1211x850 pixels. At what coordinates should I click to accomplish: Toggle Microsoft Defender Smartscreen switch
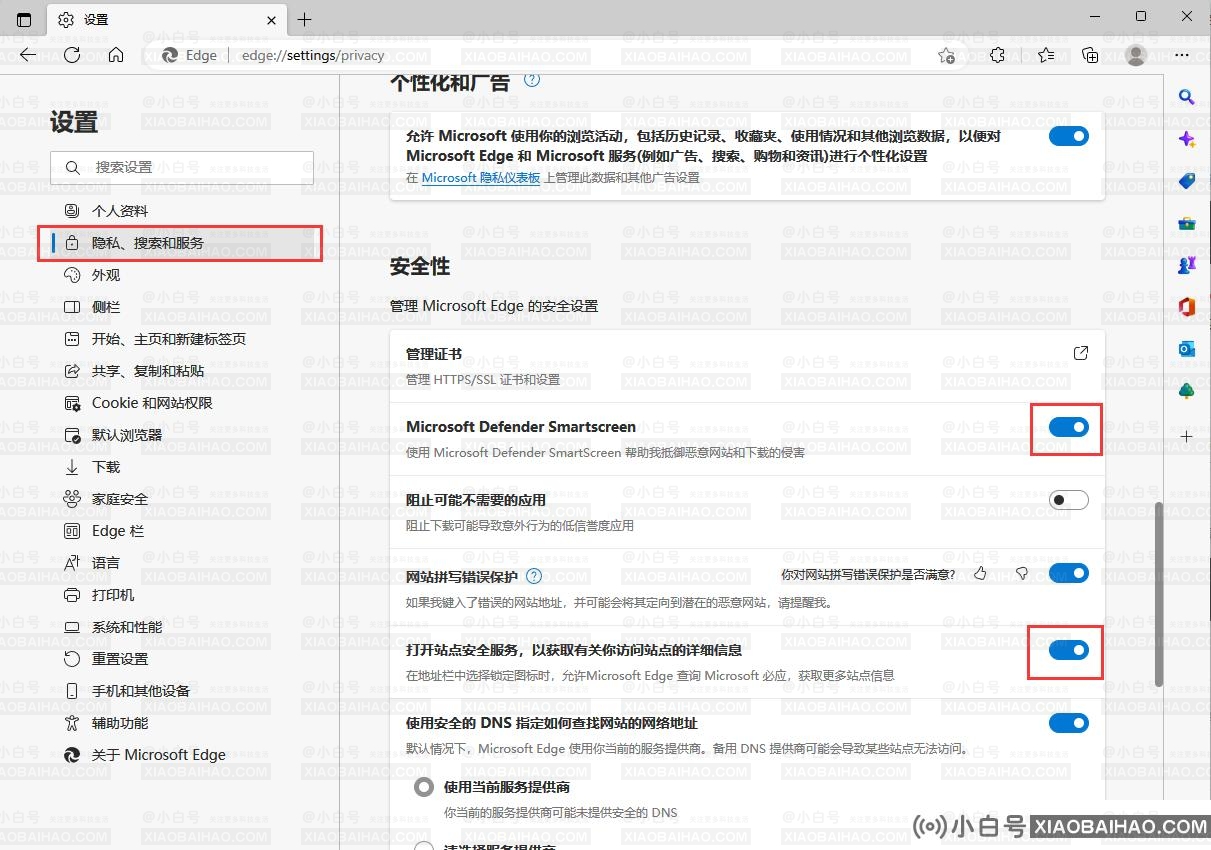pyautogui.click(x=1068, y=428)
